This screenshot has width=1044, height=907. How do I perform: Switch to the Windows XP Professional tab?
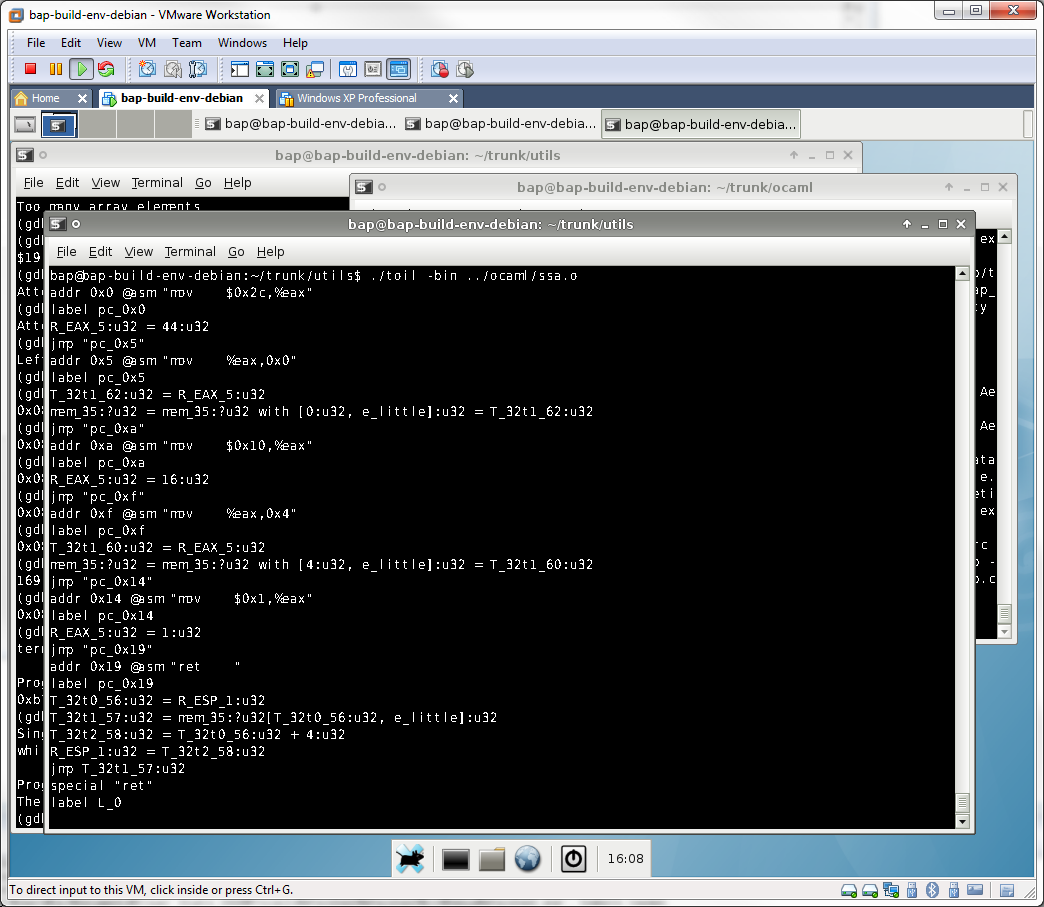(357, 98)
